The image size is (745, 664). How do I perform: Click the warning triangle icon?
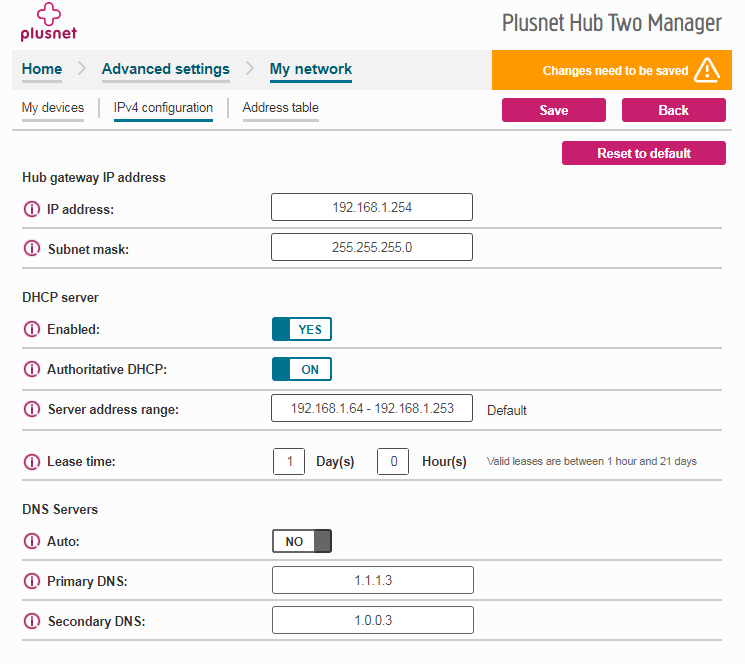[x=707, y=70]
